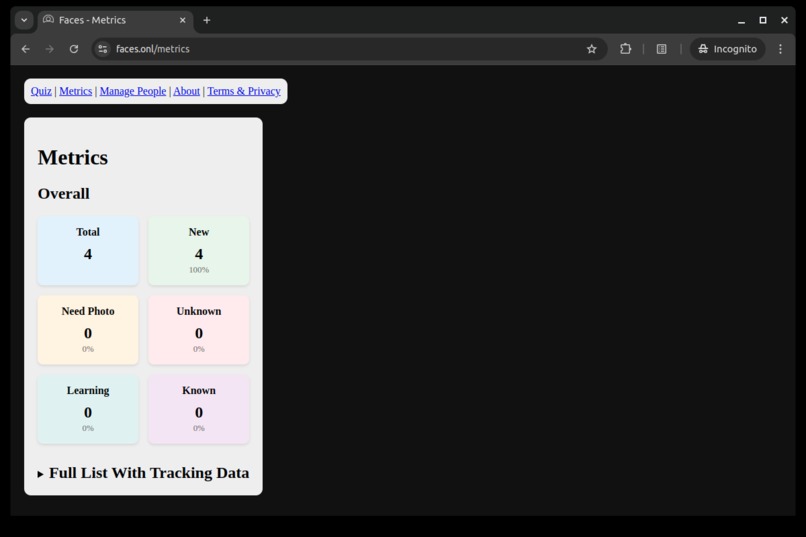This screenshot has width=806, height=537.
Task: Open the side panel icon
Action: tap(662, 49)
